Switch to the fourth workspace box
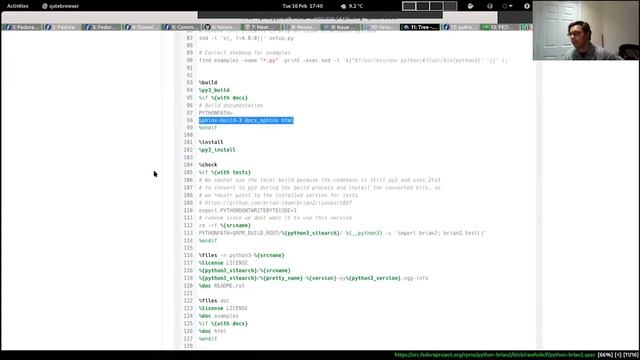The image size is (640, 360). point(450,6)
